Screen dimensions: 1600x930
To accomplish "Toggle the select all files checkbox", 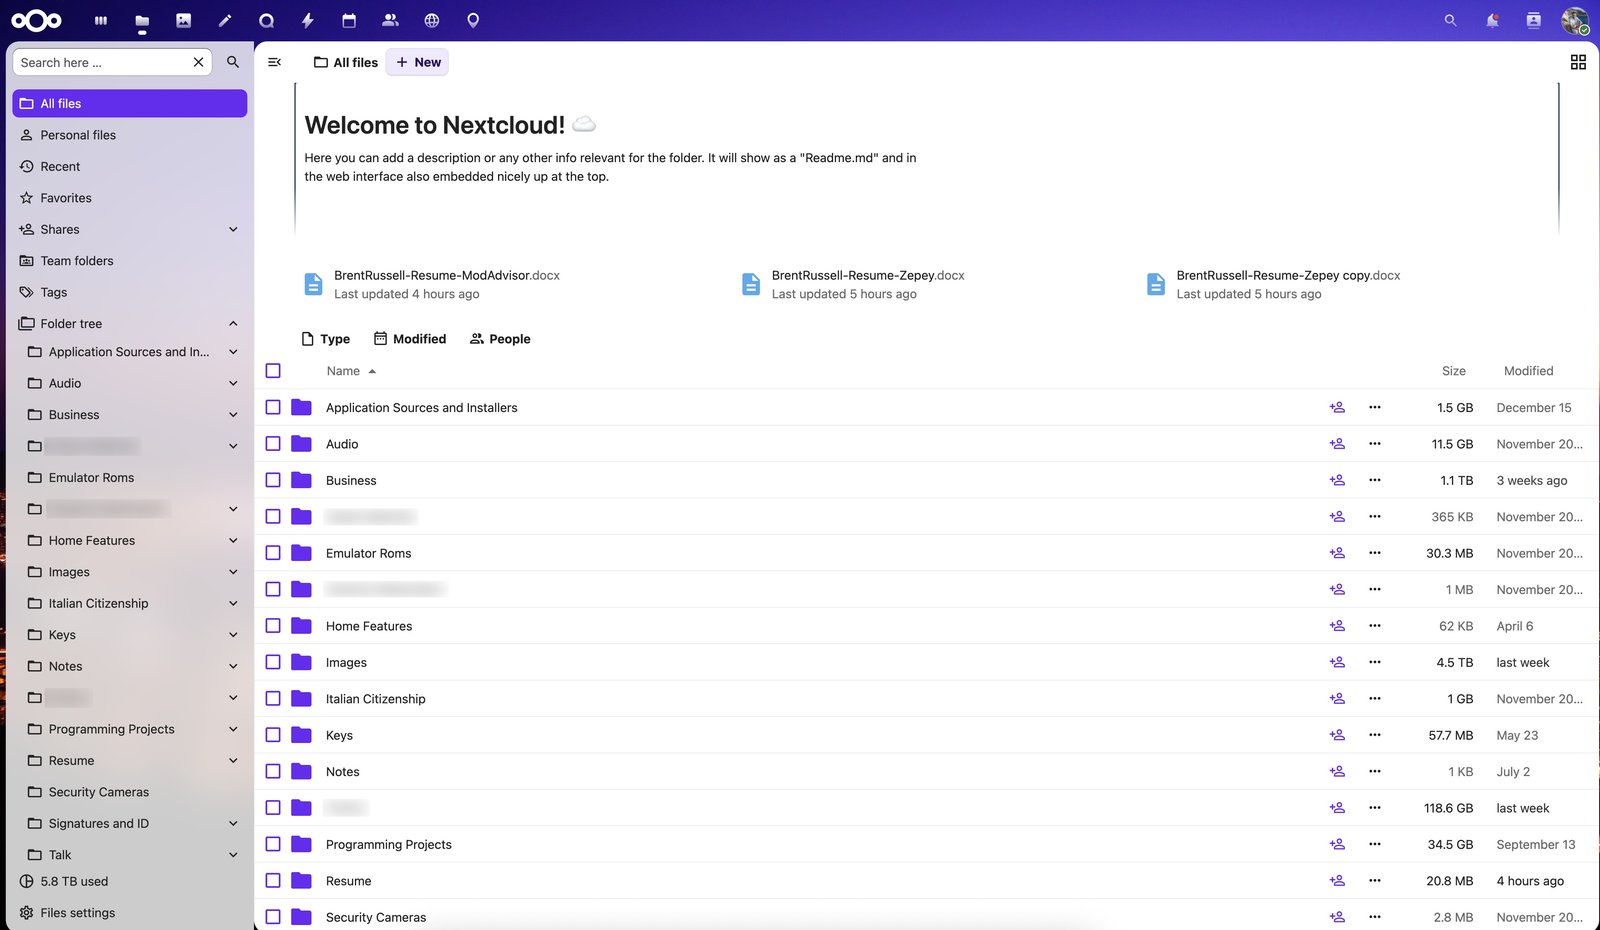I will point(273,371).
